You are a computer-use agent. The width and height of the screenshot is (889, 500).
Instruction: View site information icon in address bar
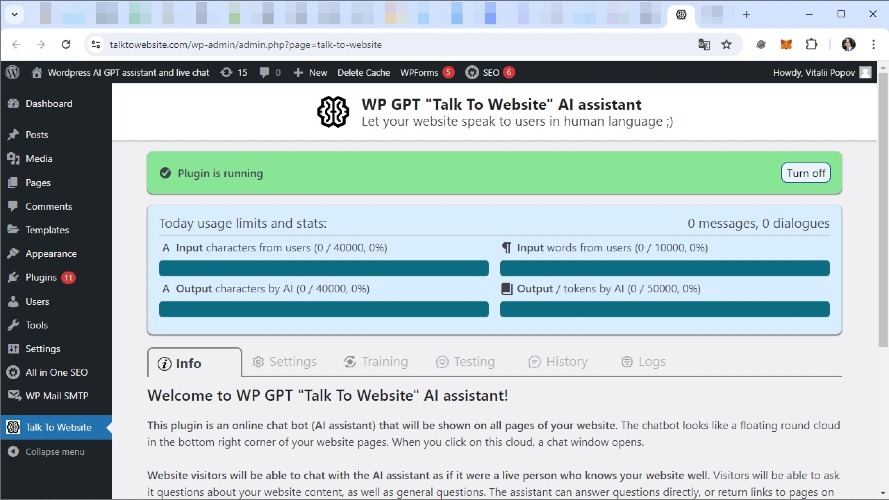(96, 44)
